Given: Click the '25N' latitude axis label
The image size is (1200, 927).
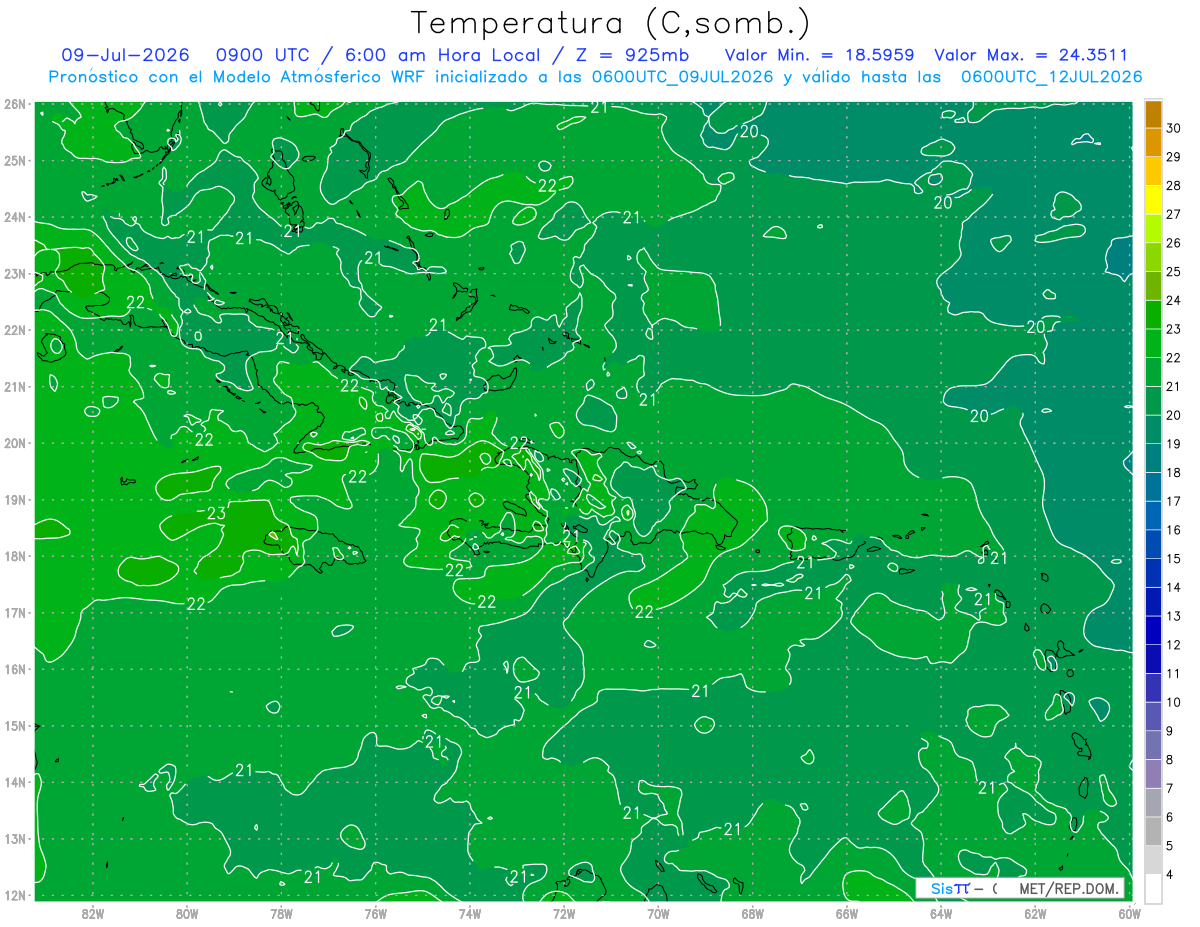Looking at the screenshot, I should pyautogui.click(x=14, y=160).
